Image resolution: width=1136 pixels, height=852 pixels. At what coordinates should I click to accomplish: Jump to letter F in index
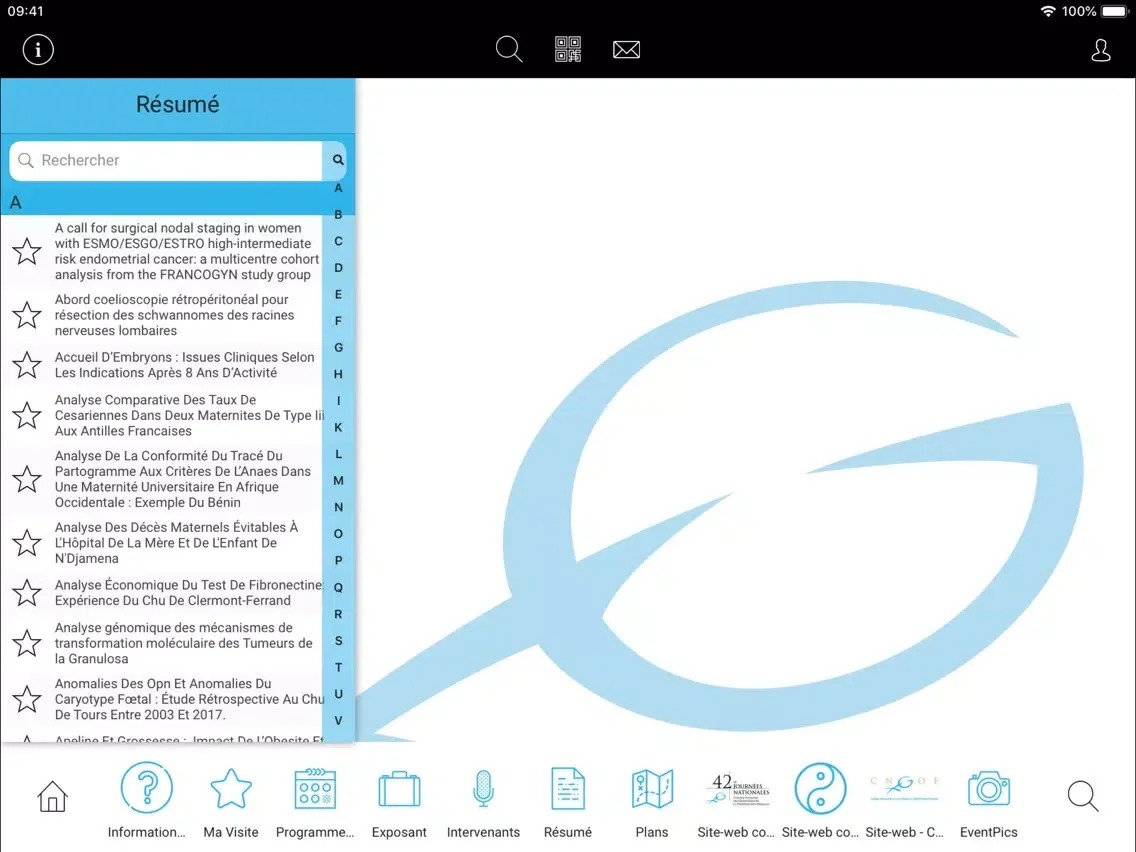point(338,321)
